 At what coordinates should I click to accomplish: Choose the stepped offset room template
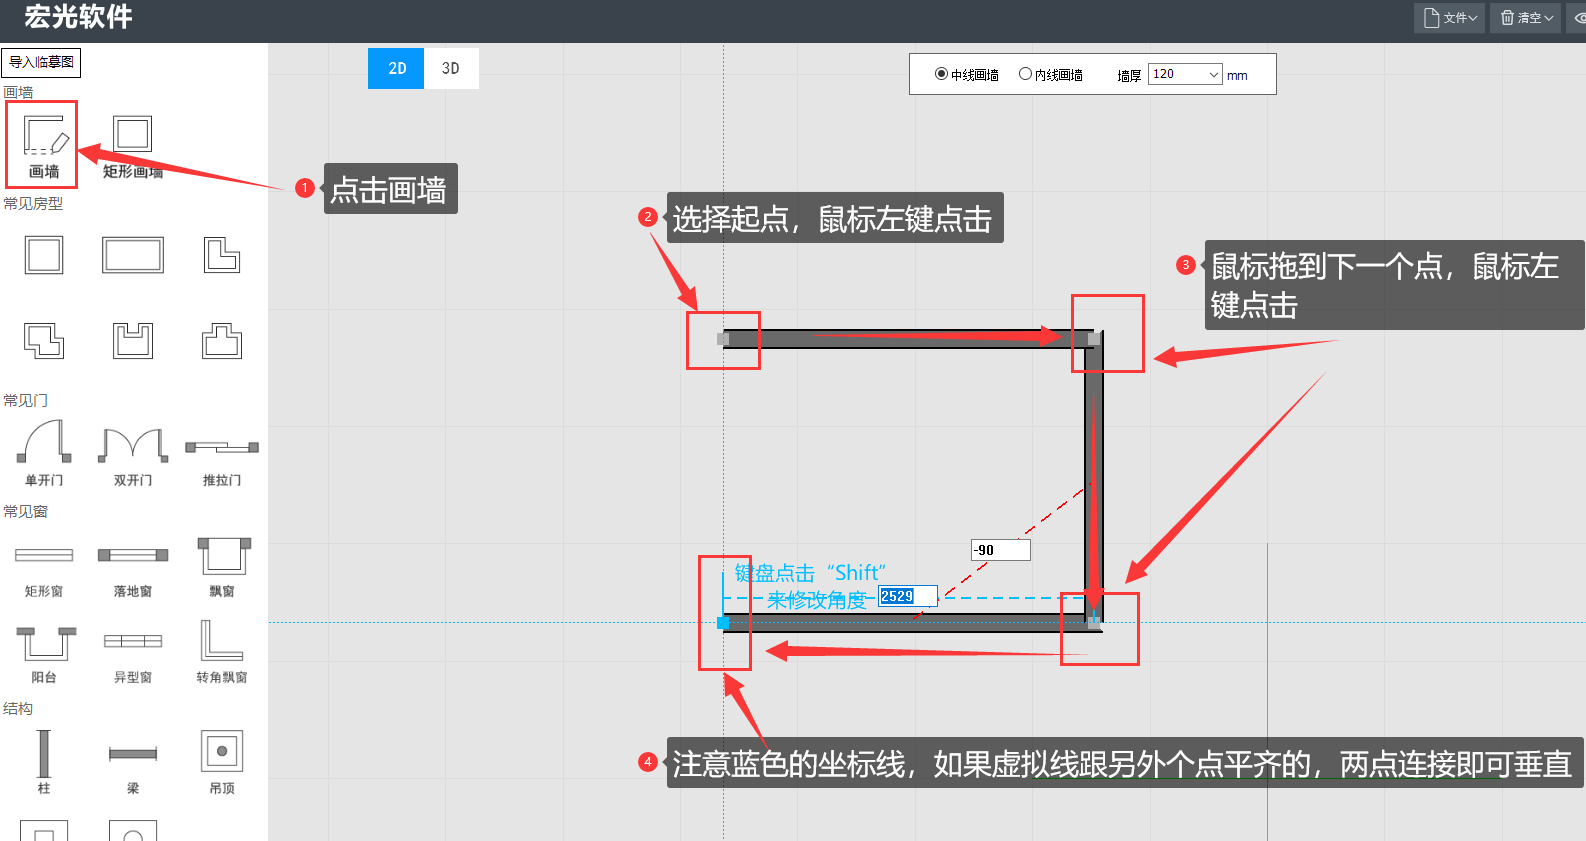[x=44, y=341]
